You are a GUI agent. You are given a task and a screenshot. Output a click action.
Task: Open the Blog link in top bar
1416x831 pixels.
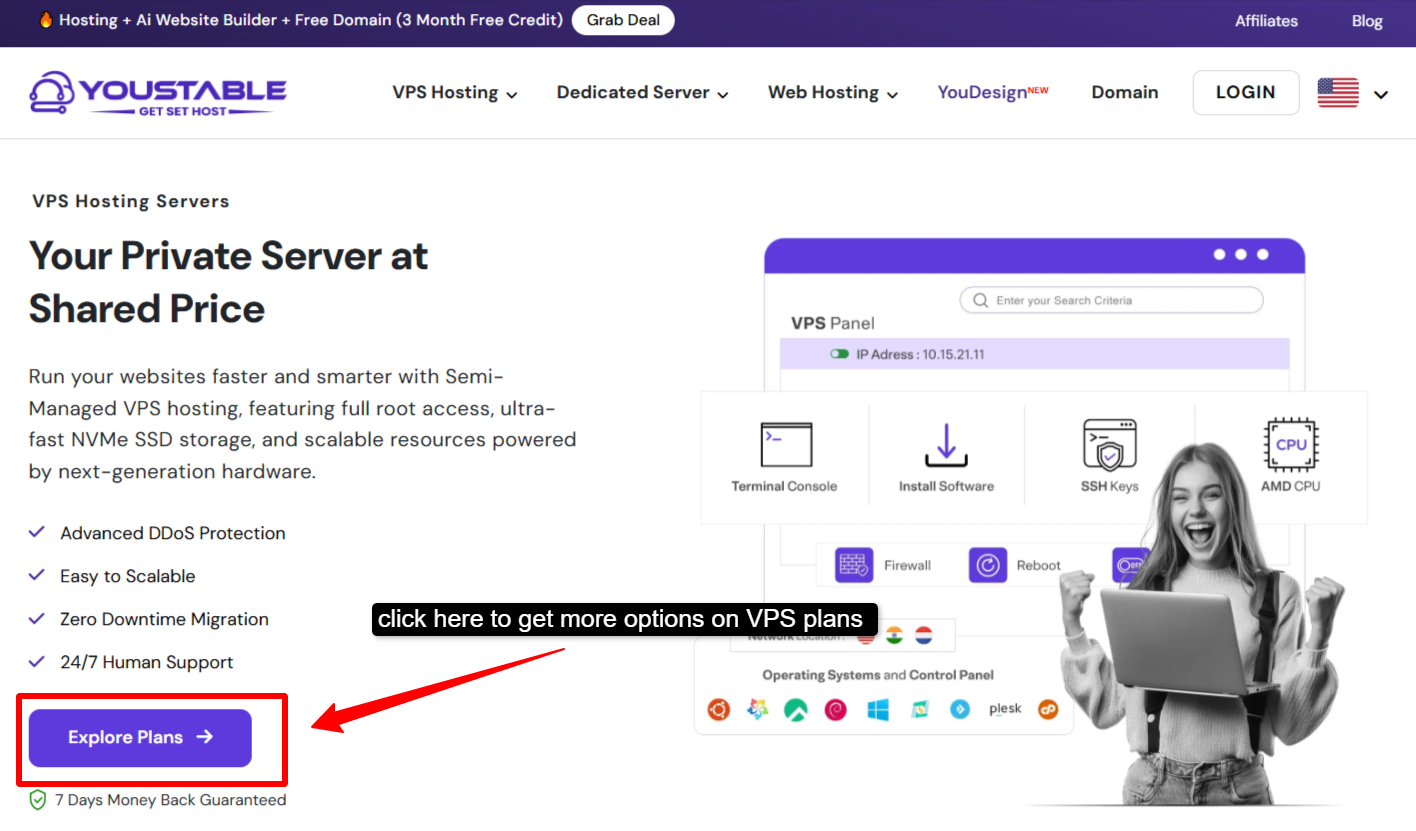point(1367,21)
